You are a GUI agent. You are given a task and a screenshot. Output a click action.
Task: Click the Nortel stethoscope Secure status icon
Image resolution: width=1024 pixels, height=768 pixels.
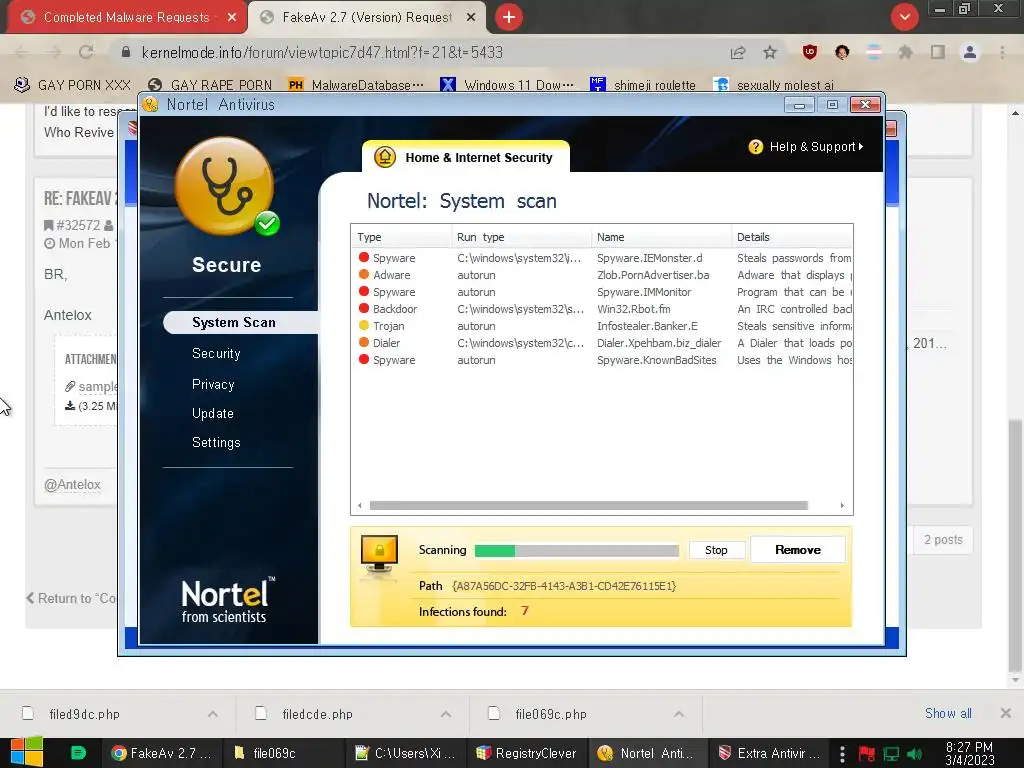[225, 187]
